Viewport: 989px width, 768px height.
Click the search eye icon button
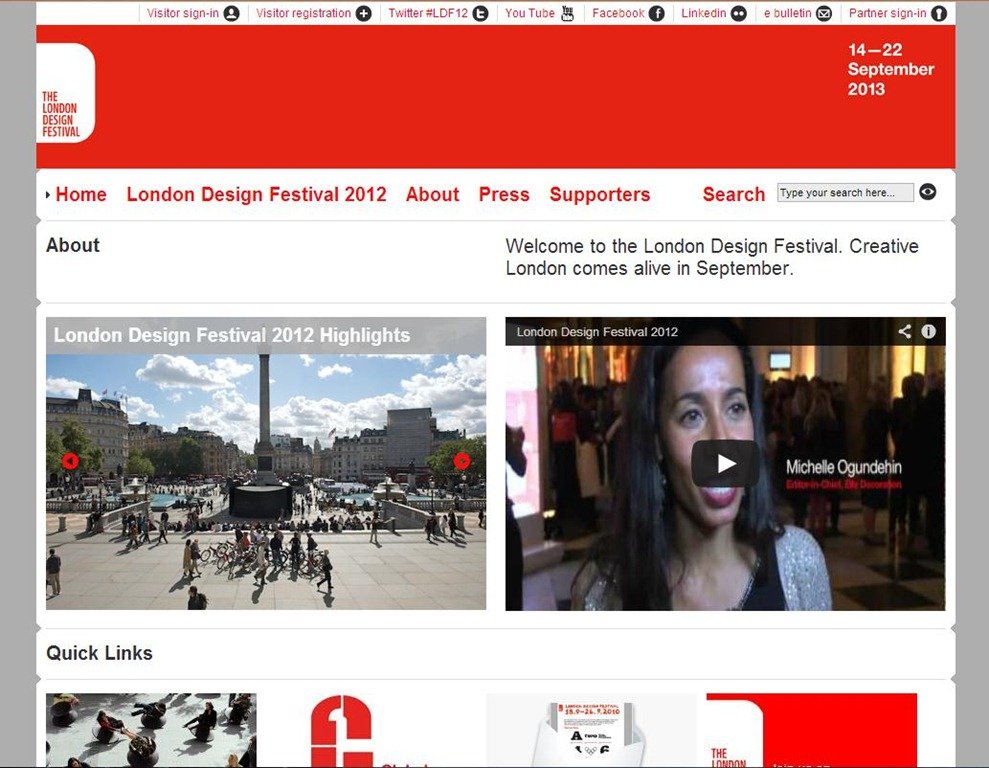[x=927, y=192]
